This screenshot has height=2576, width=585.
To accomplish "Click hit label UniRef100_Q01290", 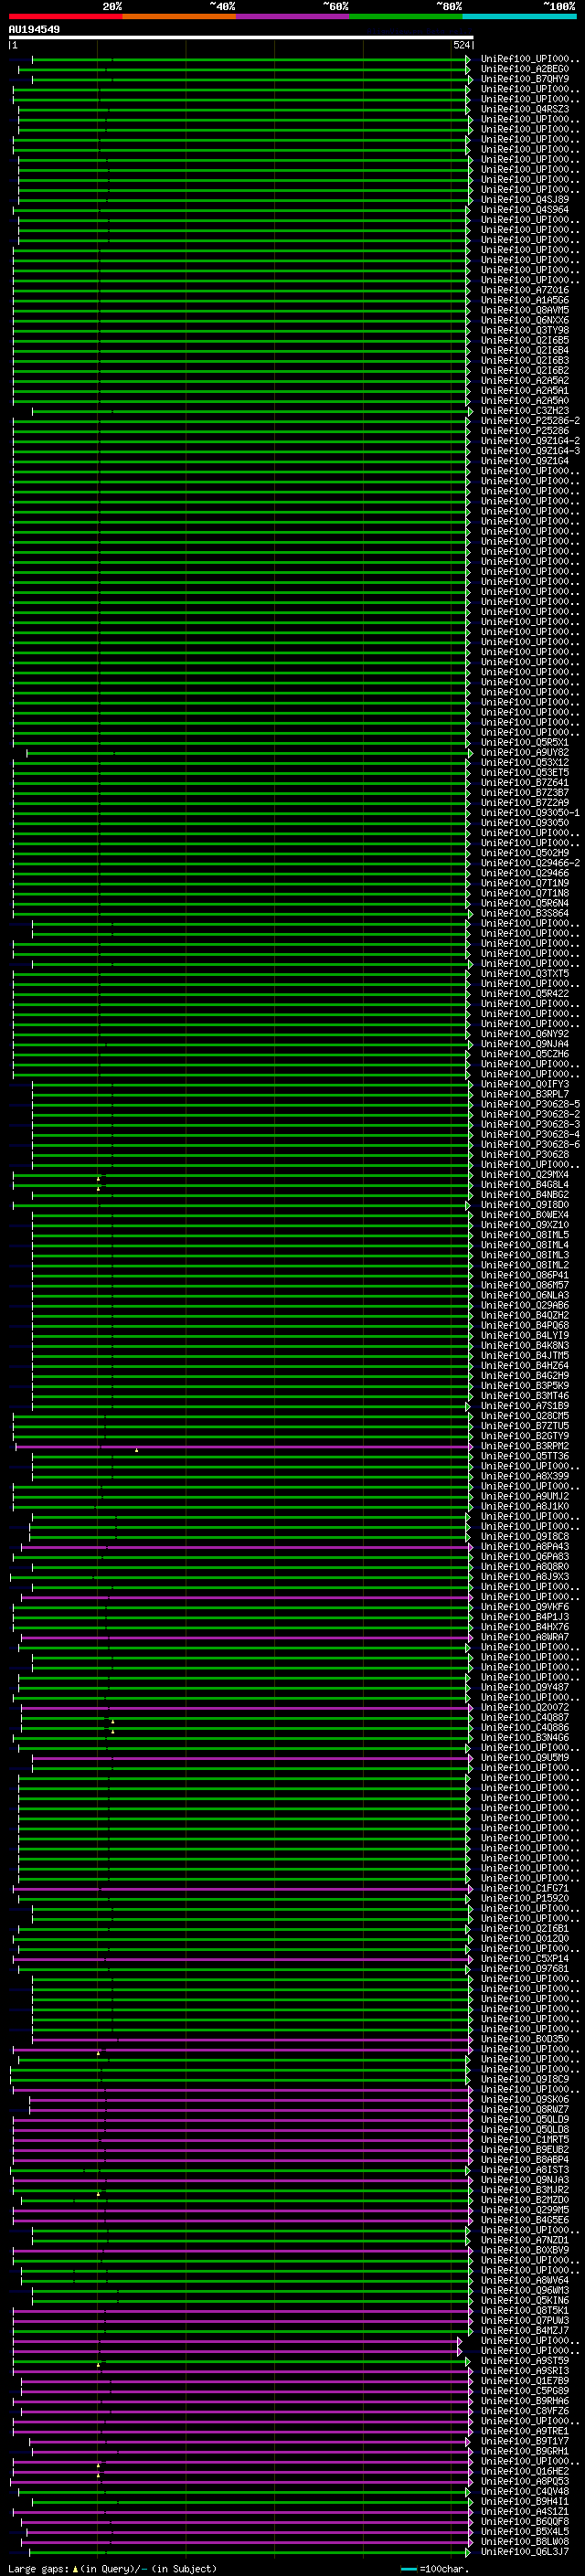I will 525,1939.
